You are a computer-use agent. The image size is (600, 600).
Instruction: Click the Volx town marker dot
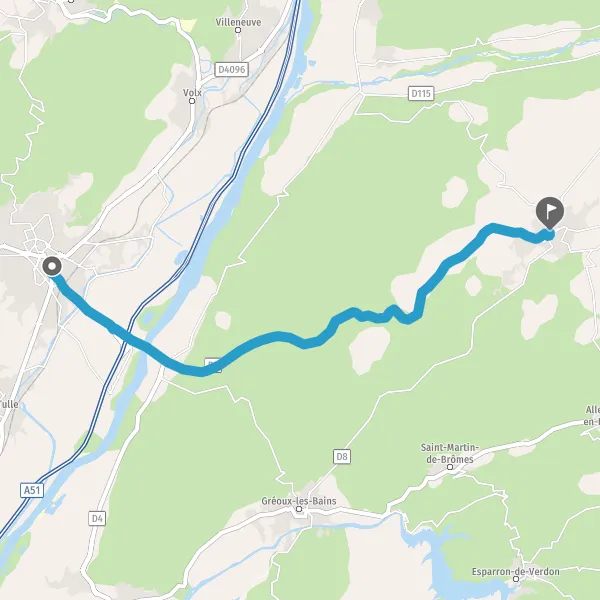192,101
